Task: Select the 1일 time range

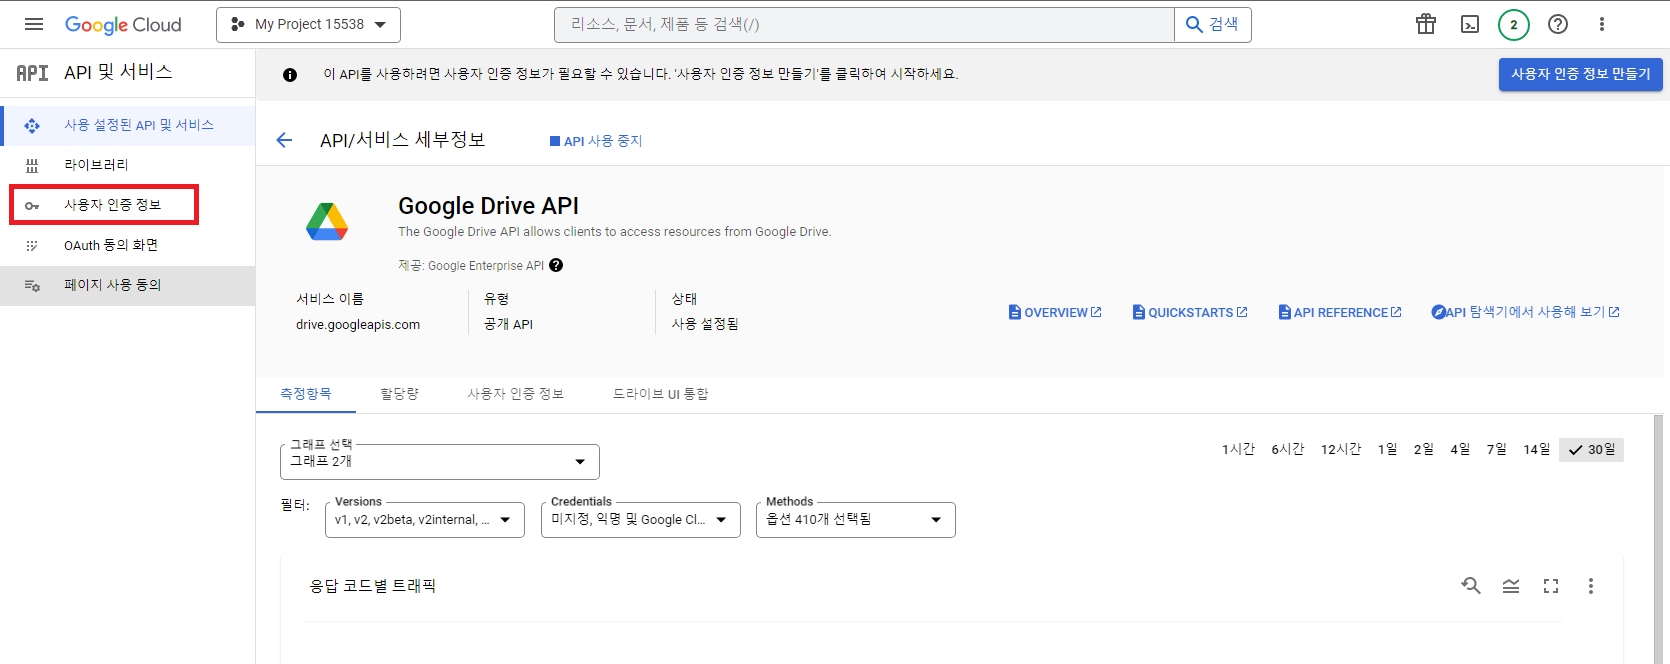Action: point(1388,450)
